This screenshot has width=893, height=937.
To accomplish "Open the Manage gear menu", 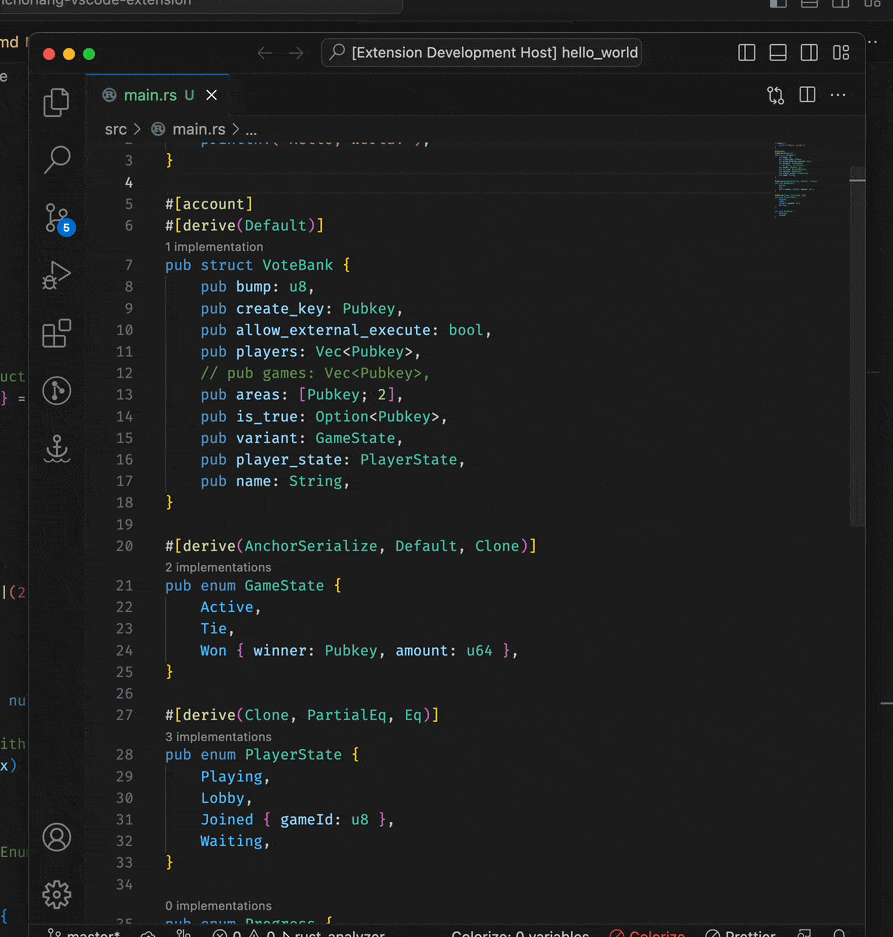I will [57, 895].
